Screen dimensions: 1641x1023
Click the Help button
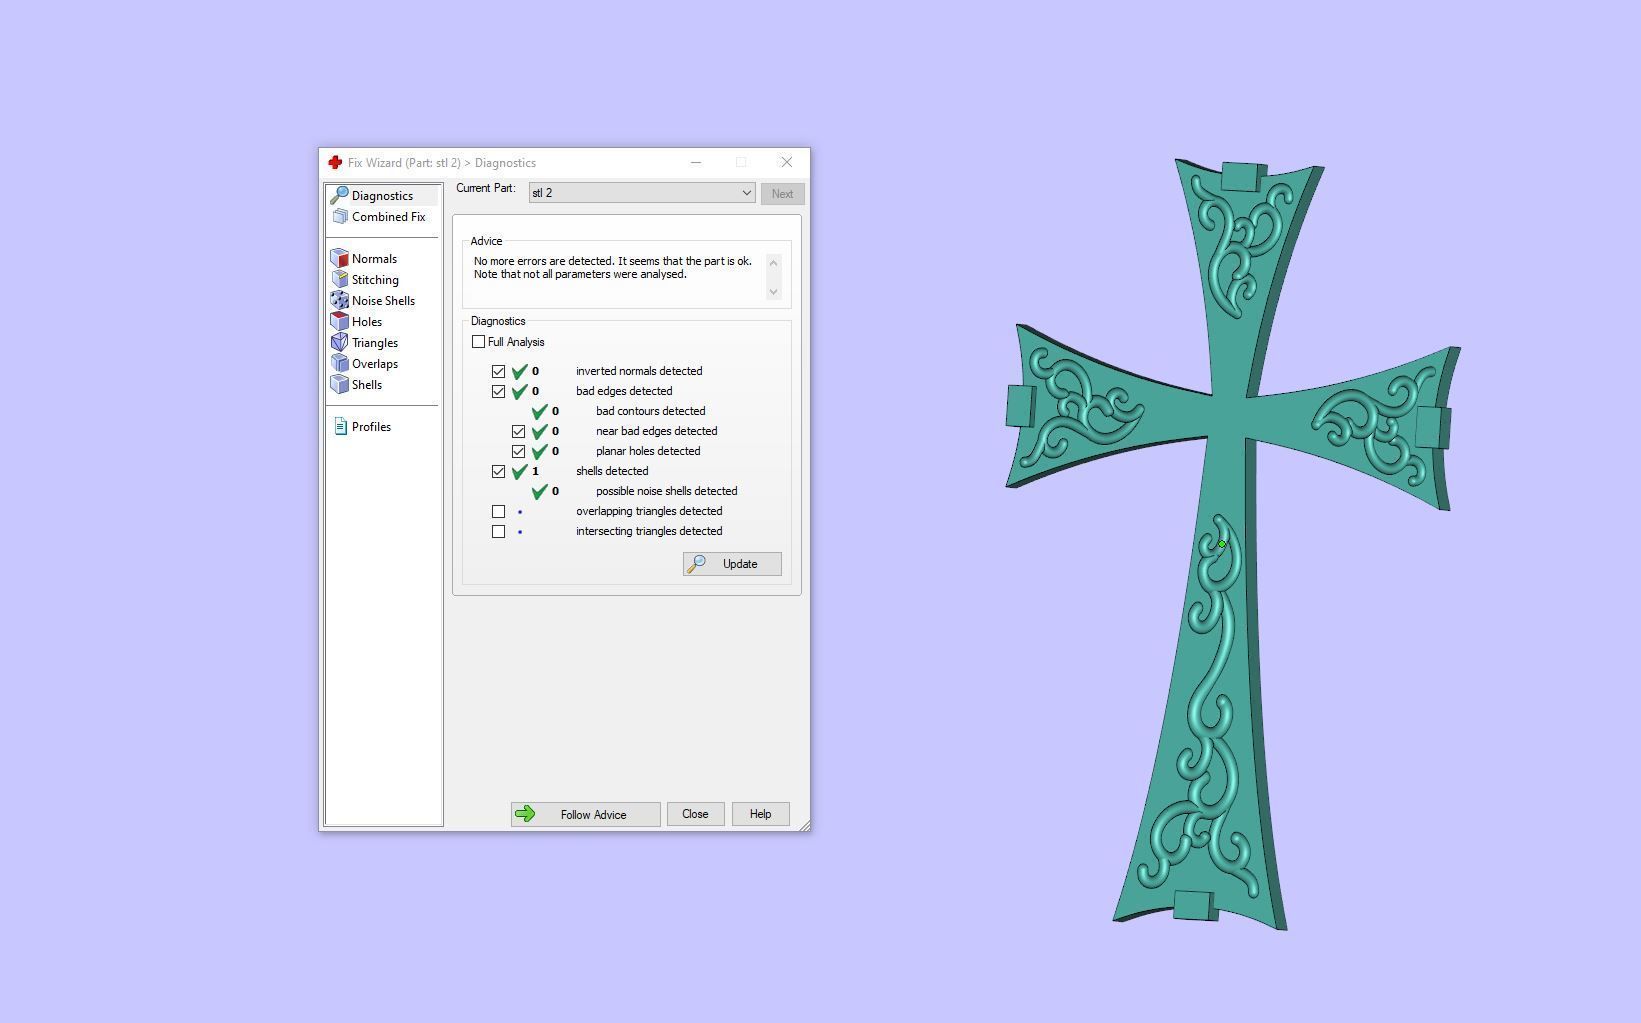pos(760,814)
